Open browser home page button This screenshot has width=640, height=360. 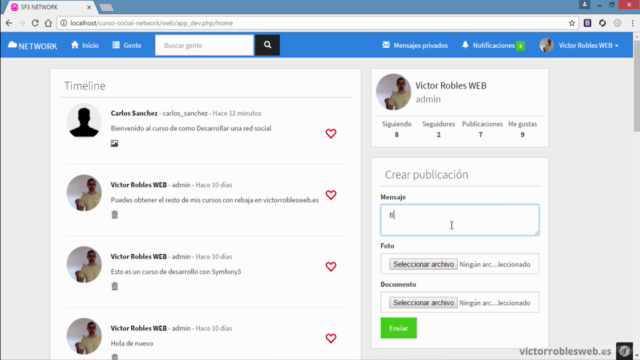pos(48,23)
